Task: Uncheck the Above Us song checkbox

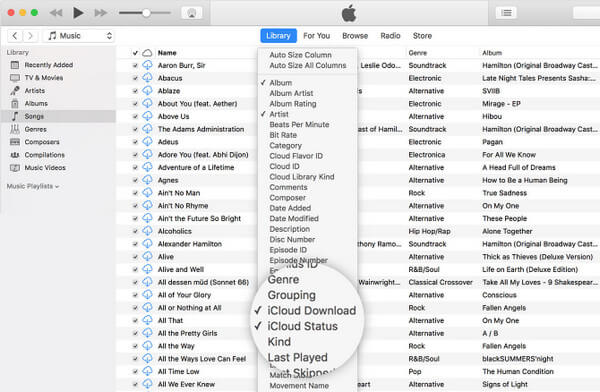Action: 135,116
